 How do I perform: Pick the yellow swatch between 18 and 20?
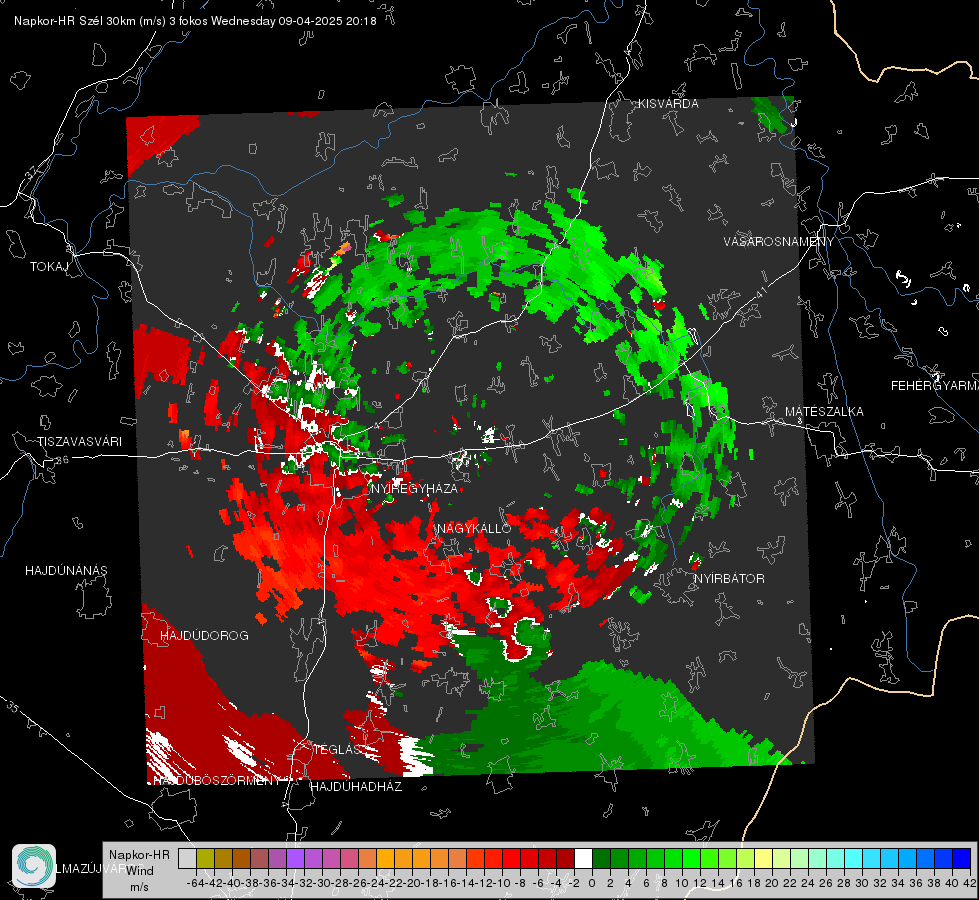[764, 859]
